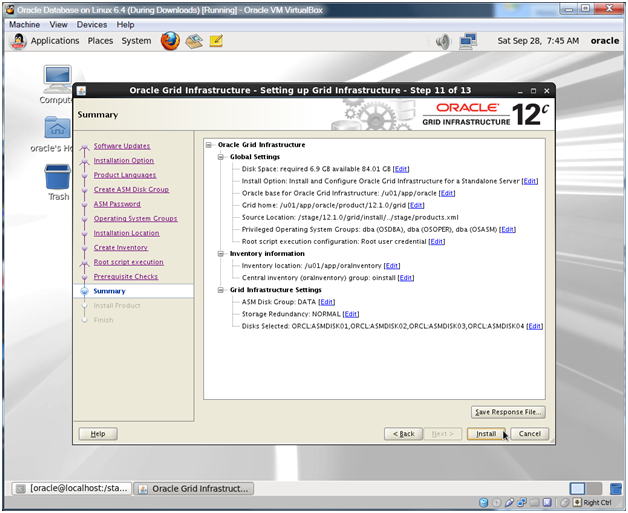Viewport: 628px width, 513px height.
Task: Collapse the Global Settings node
Action: [x=222, y=157]
